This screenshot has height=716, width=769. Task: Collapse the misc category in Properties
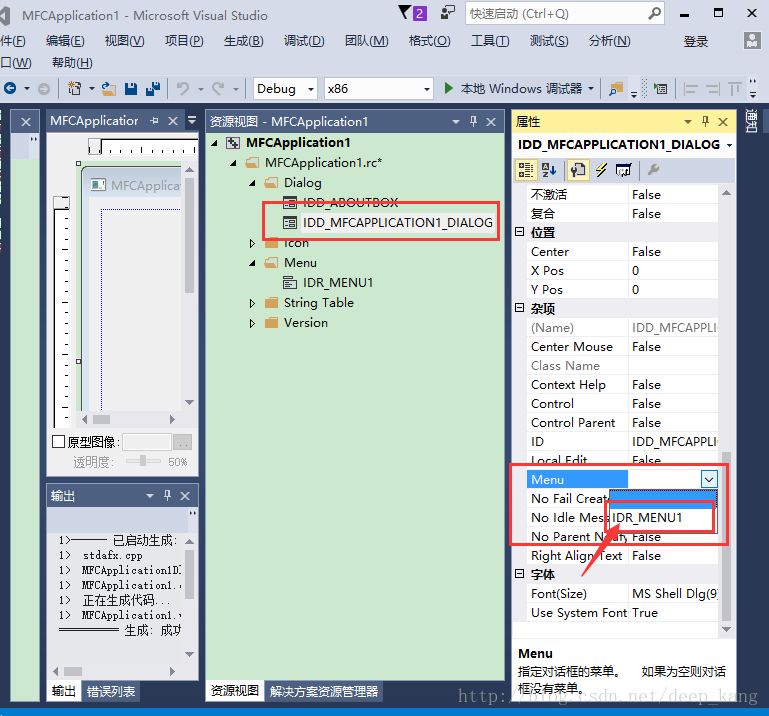click(520, 308)
